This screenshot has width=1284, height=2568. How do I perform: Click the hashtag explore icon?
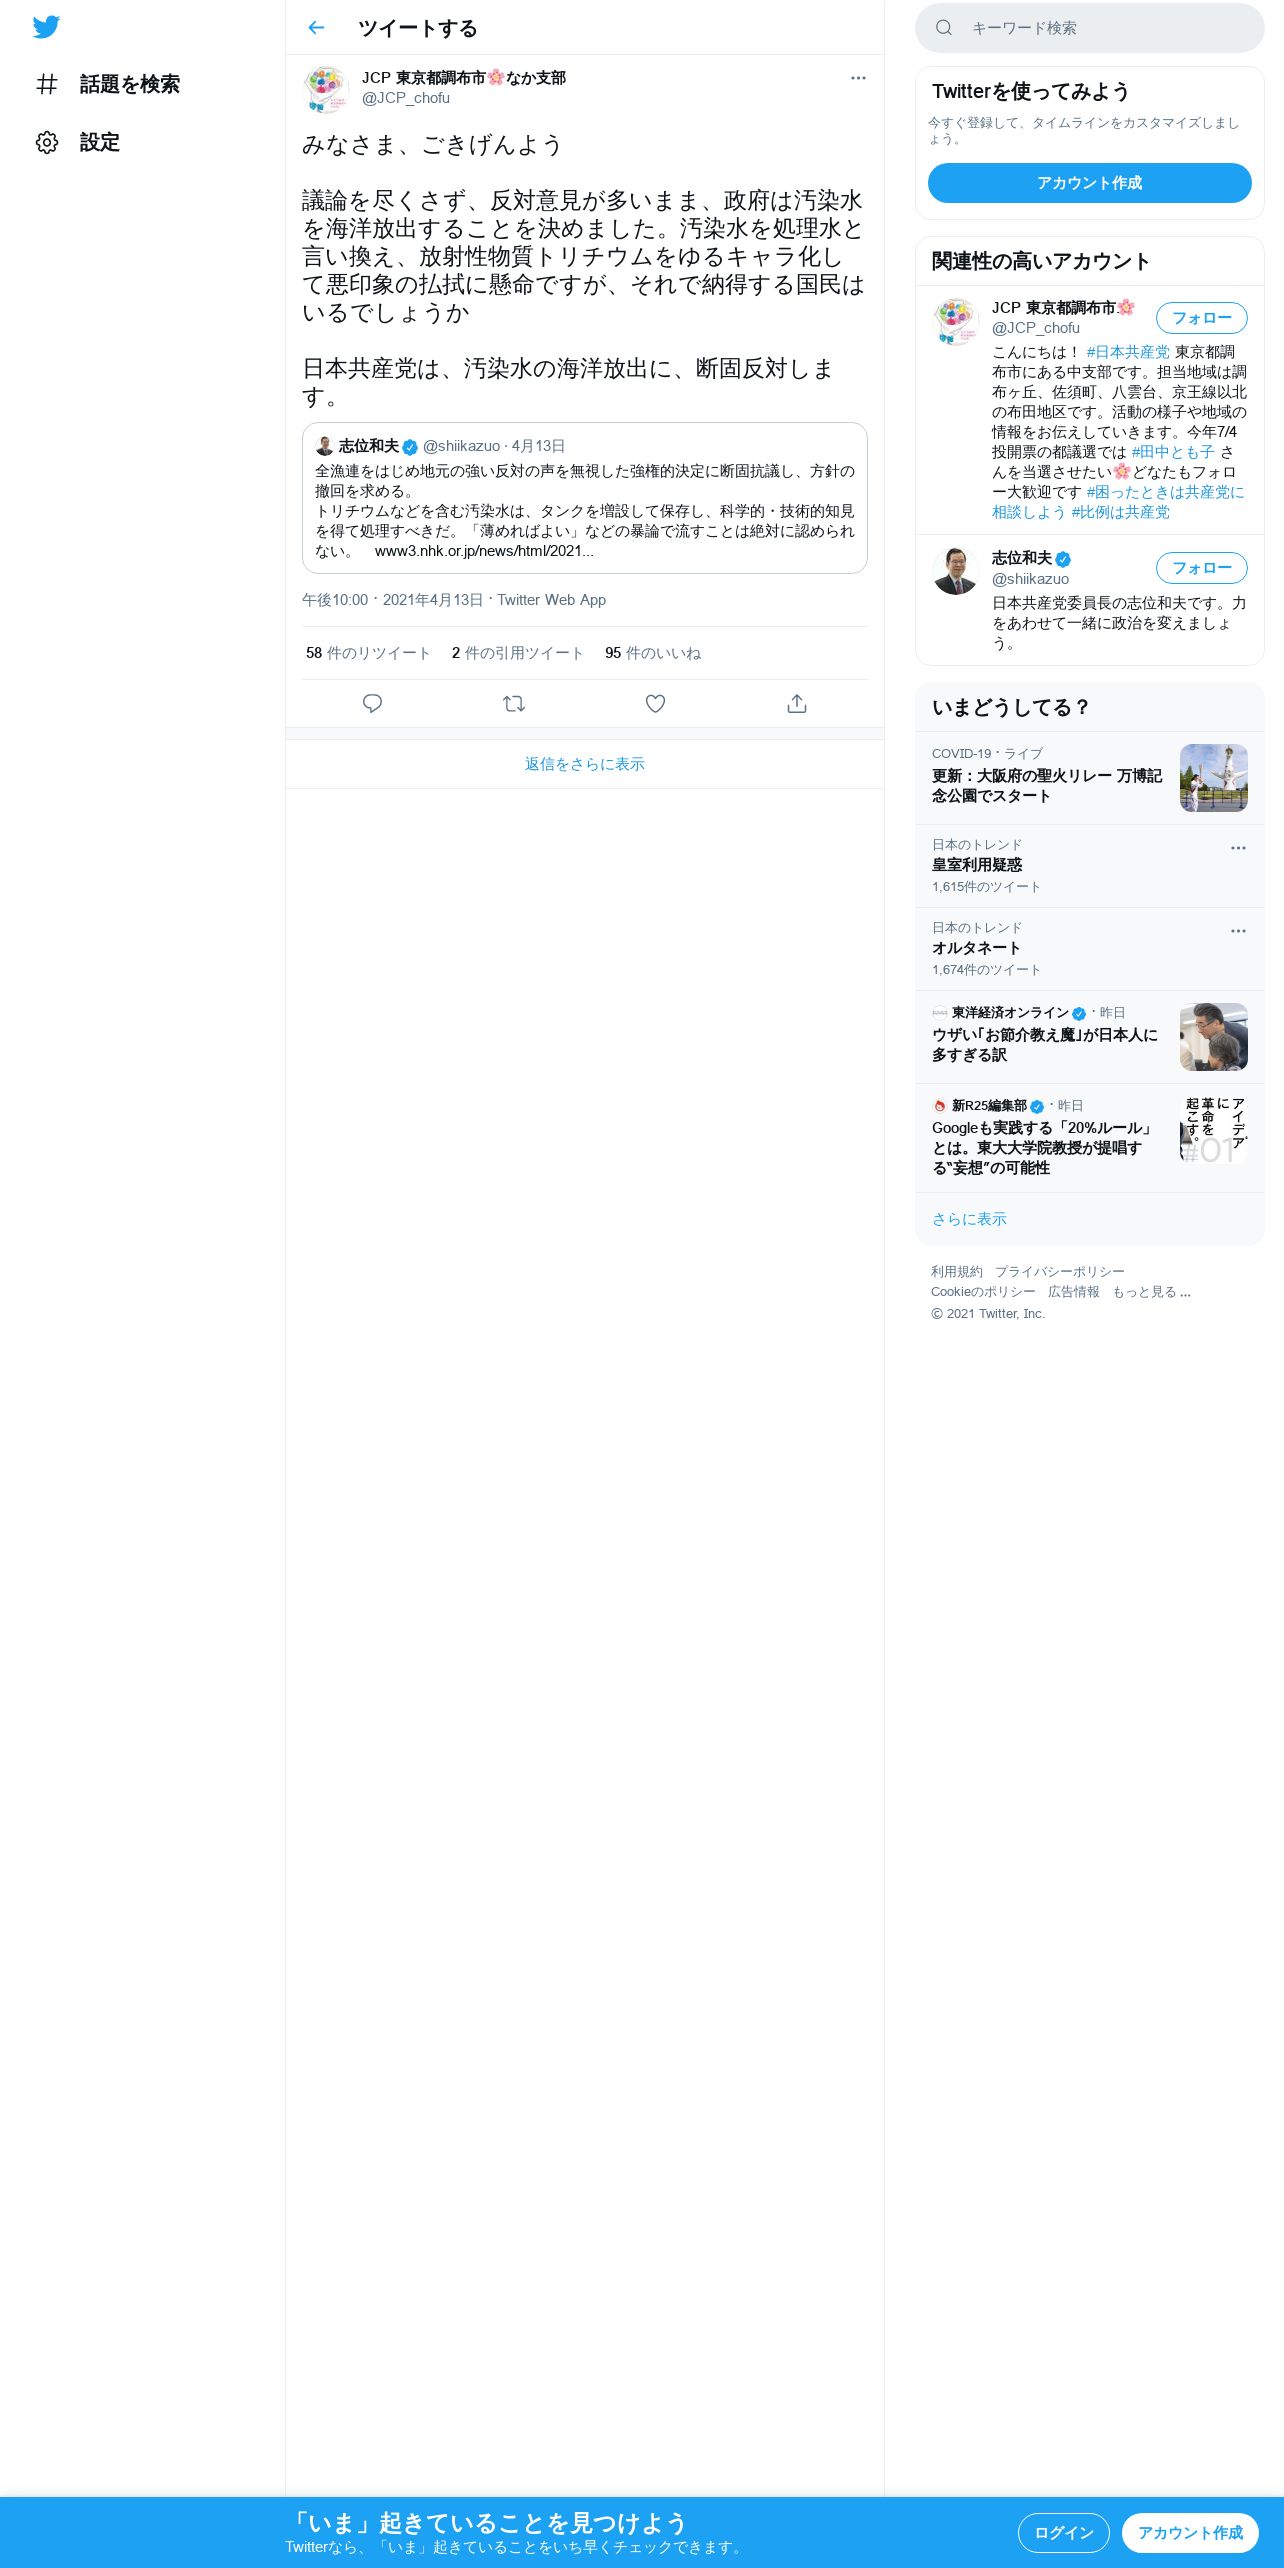click(46, 84)
